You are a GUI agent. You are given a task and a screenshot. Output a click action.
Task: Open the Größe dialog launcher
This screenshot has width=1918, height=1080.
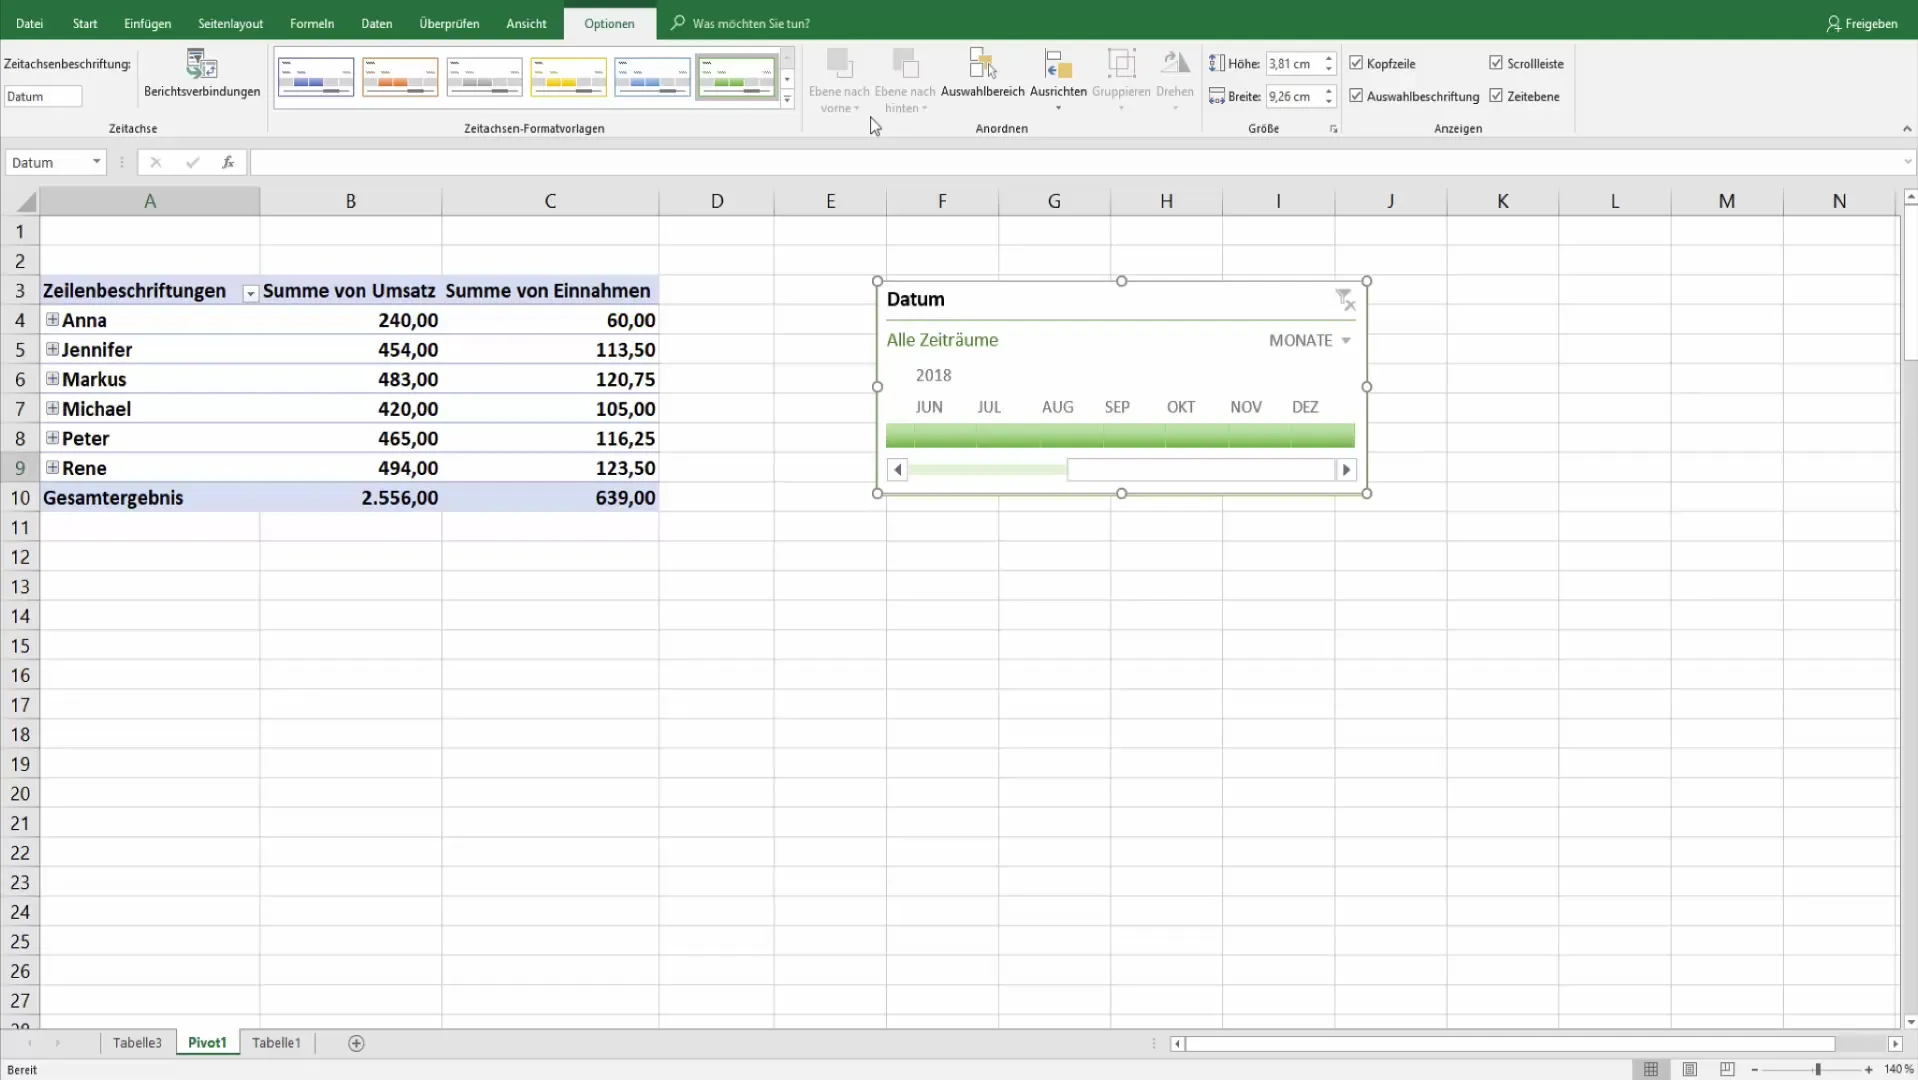1333,129
